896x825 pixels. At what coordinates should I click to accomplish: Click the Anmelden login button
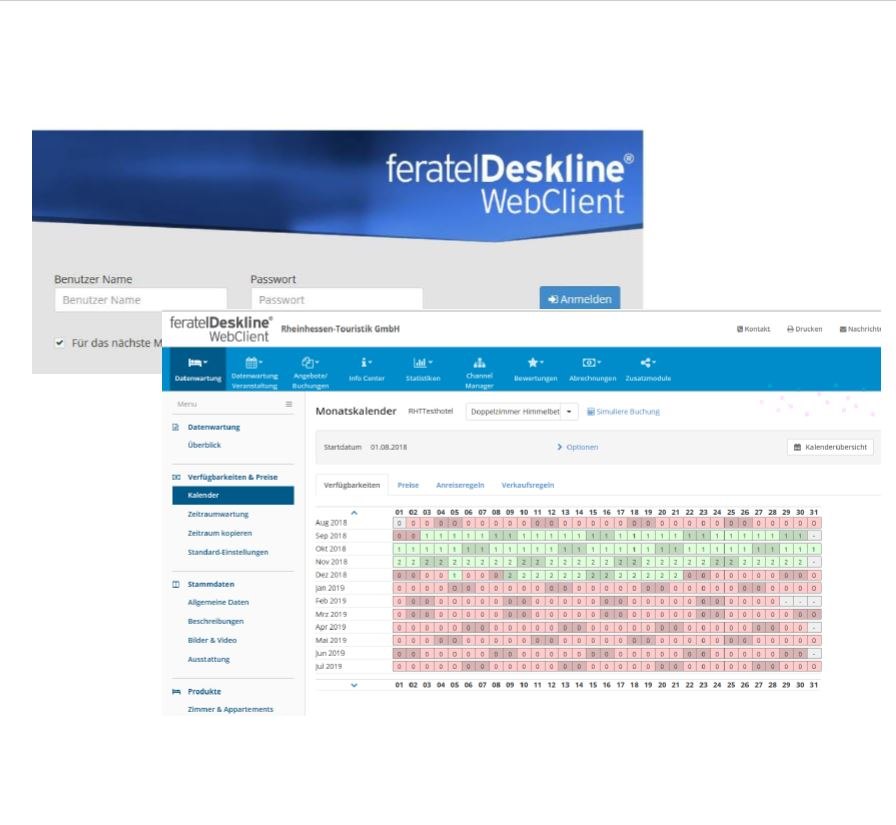pos(579,299)
